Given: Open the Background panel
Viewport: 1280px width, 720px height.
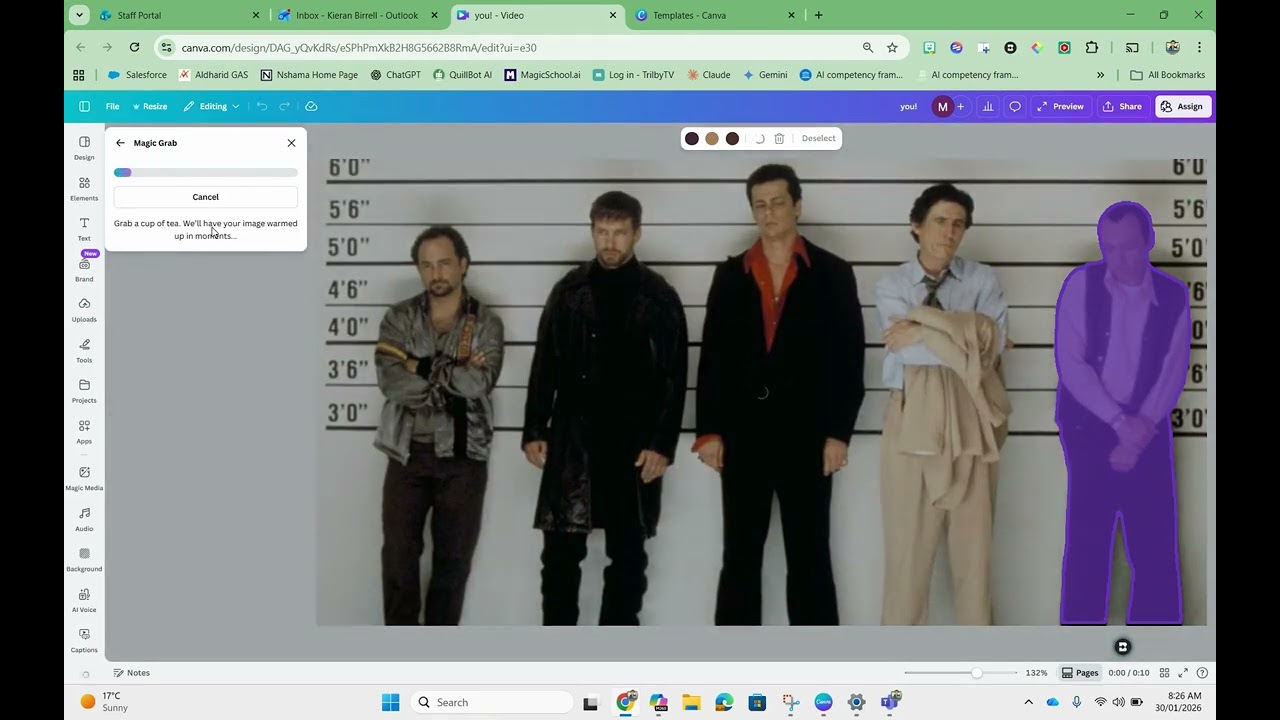Looking at the screenshot, I should [x=84, y=559].
